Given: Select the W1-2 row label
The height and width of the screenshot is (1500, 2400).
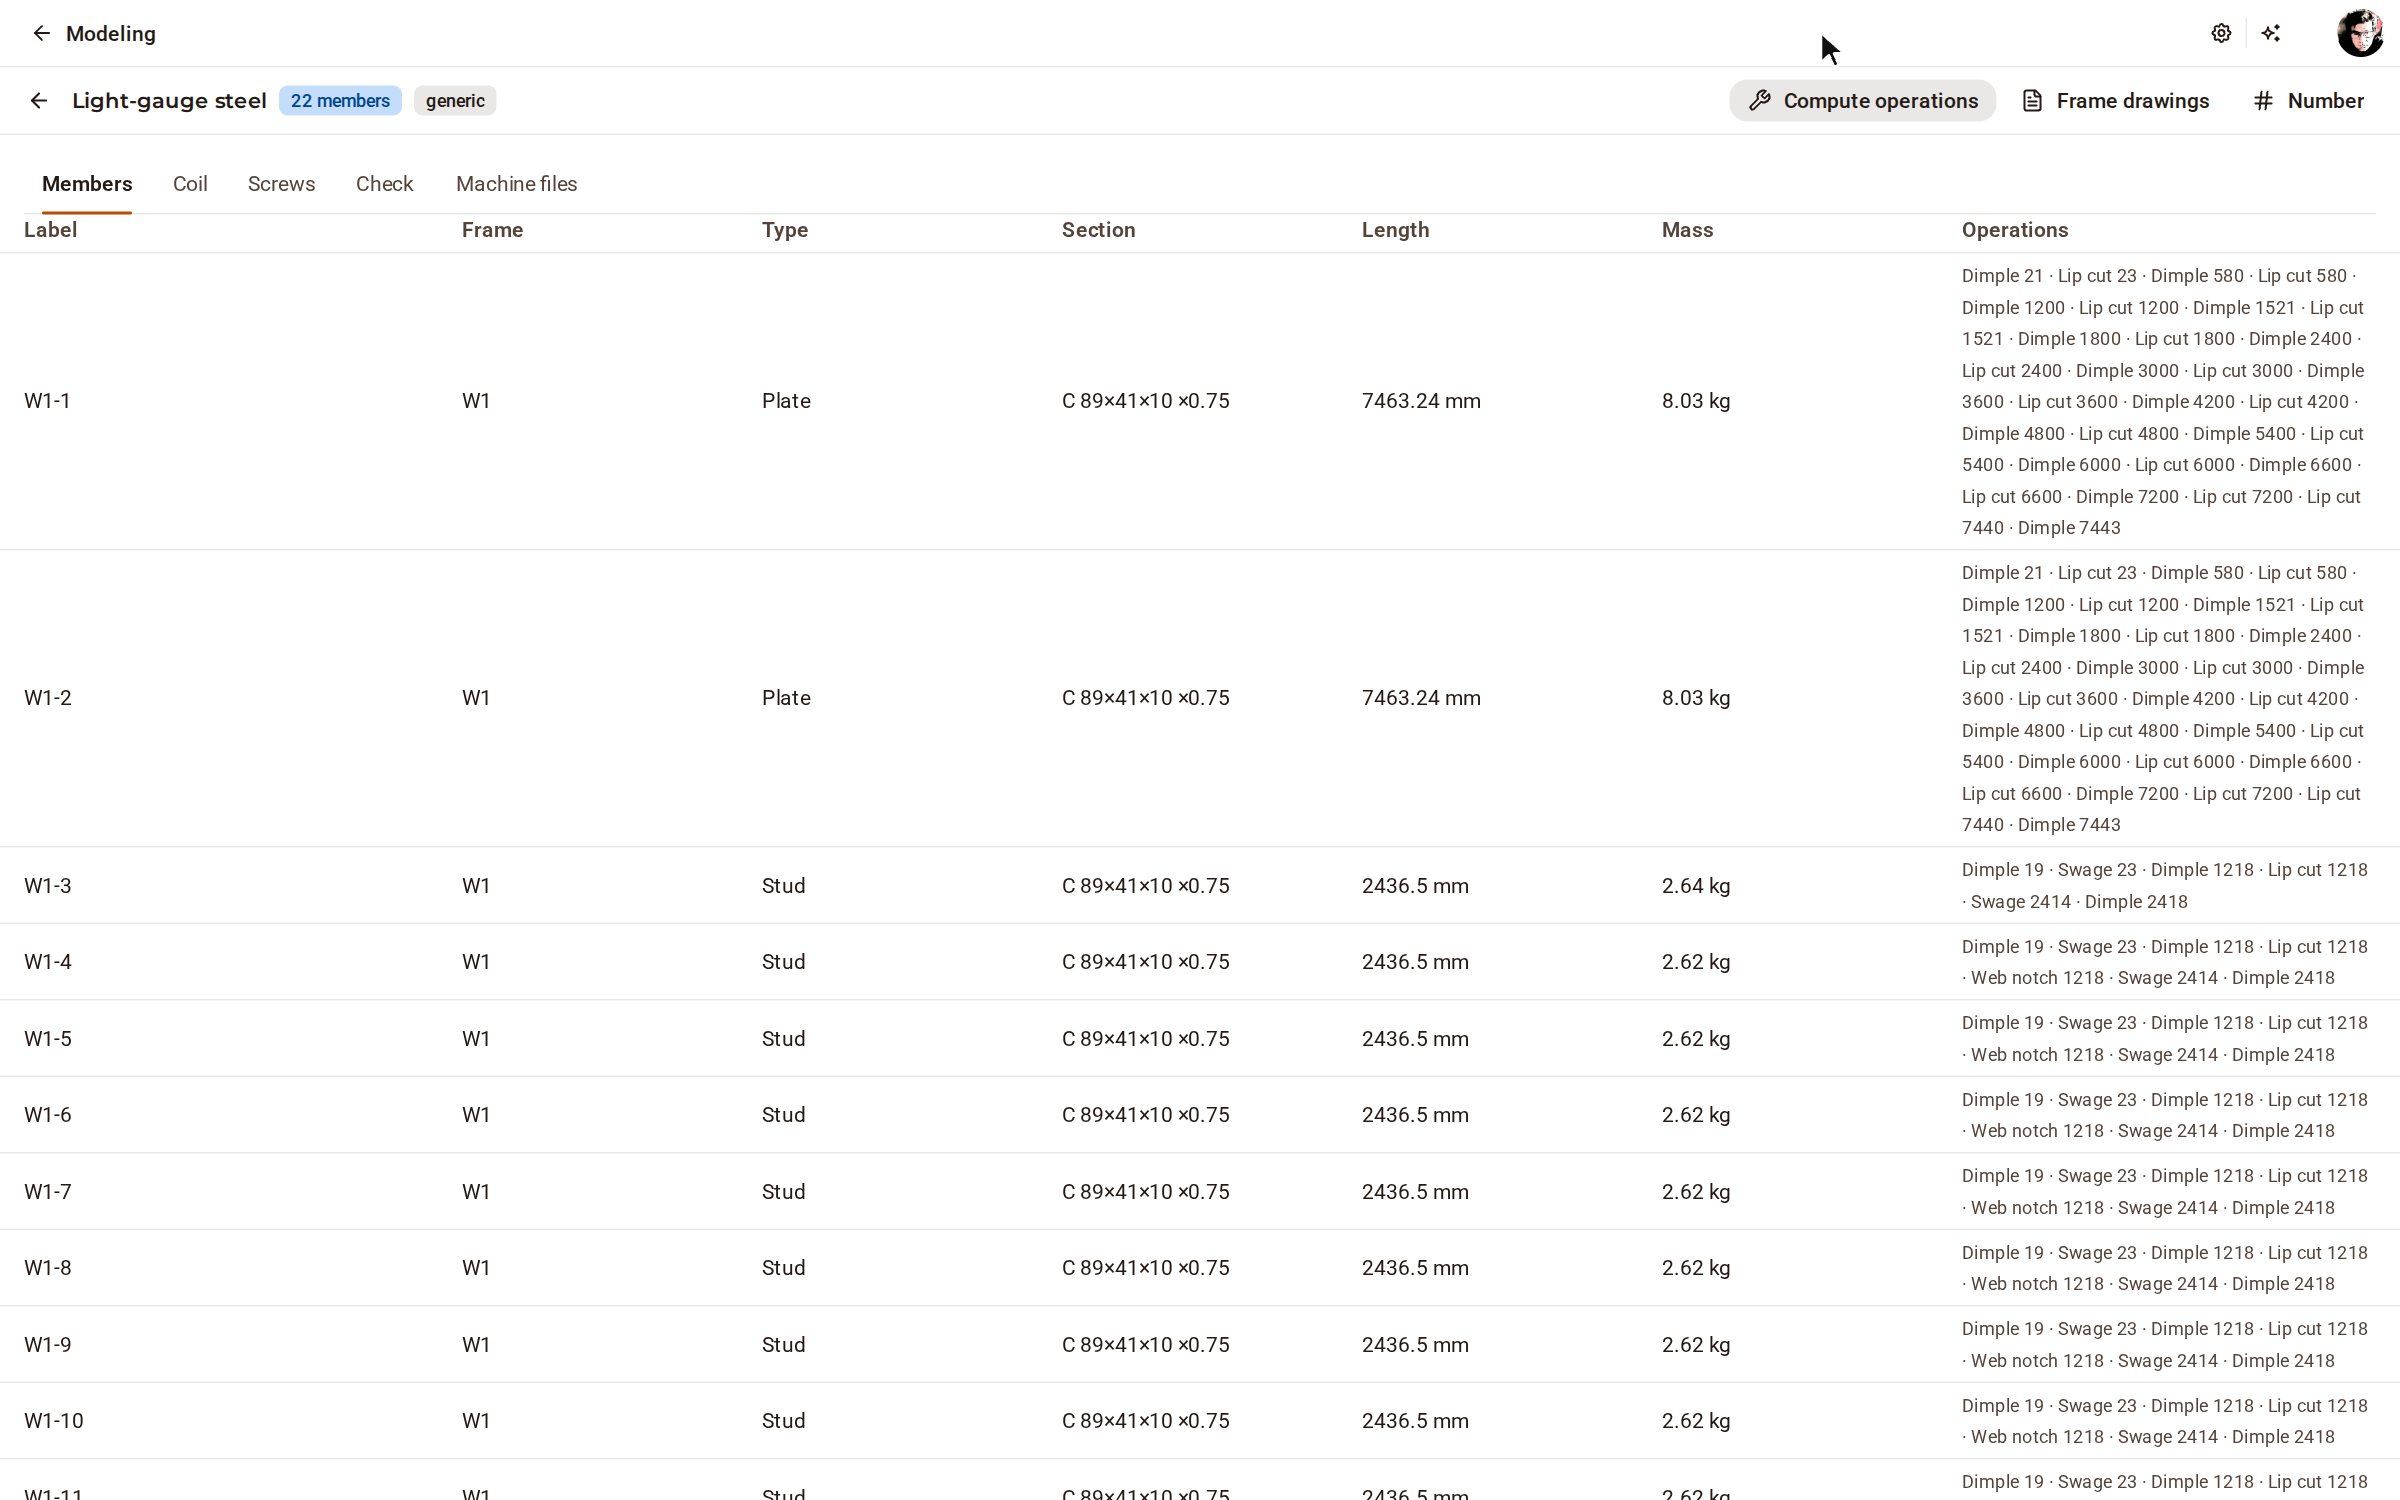Looking at the screenshot, I should (x=48, y=698).
